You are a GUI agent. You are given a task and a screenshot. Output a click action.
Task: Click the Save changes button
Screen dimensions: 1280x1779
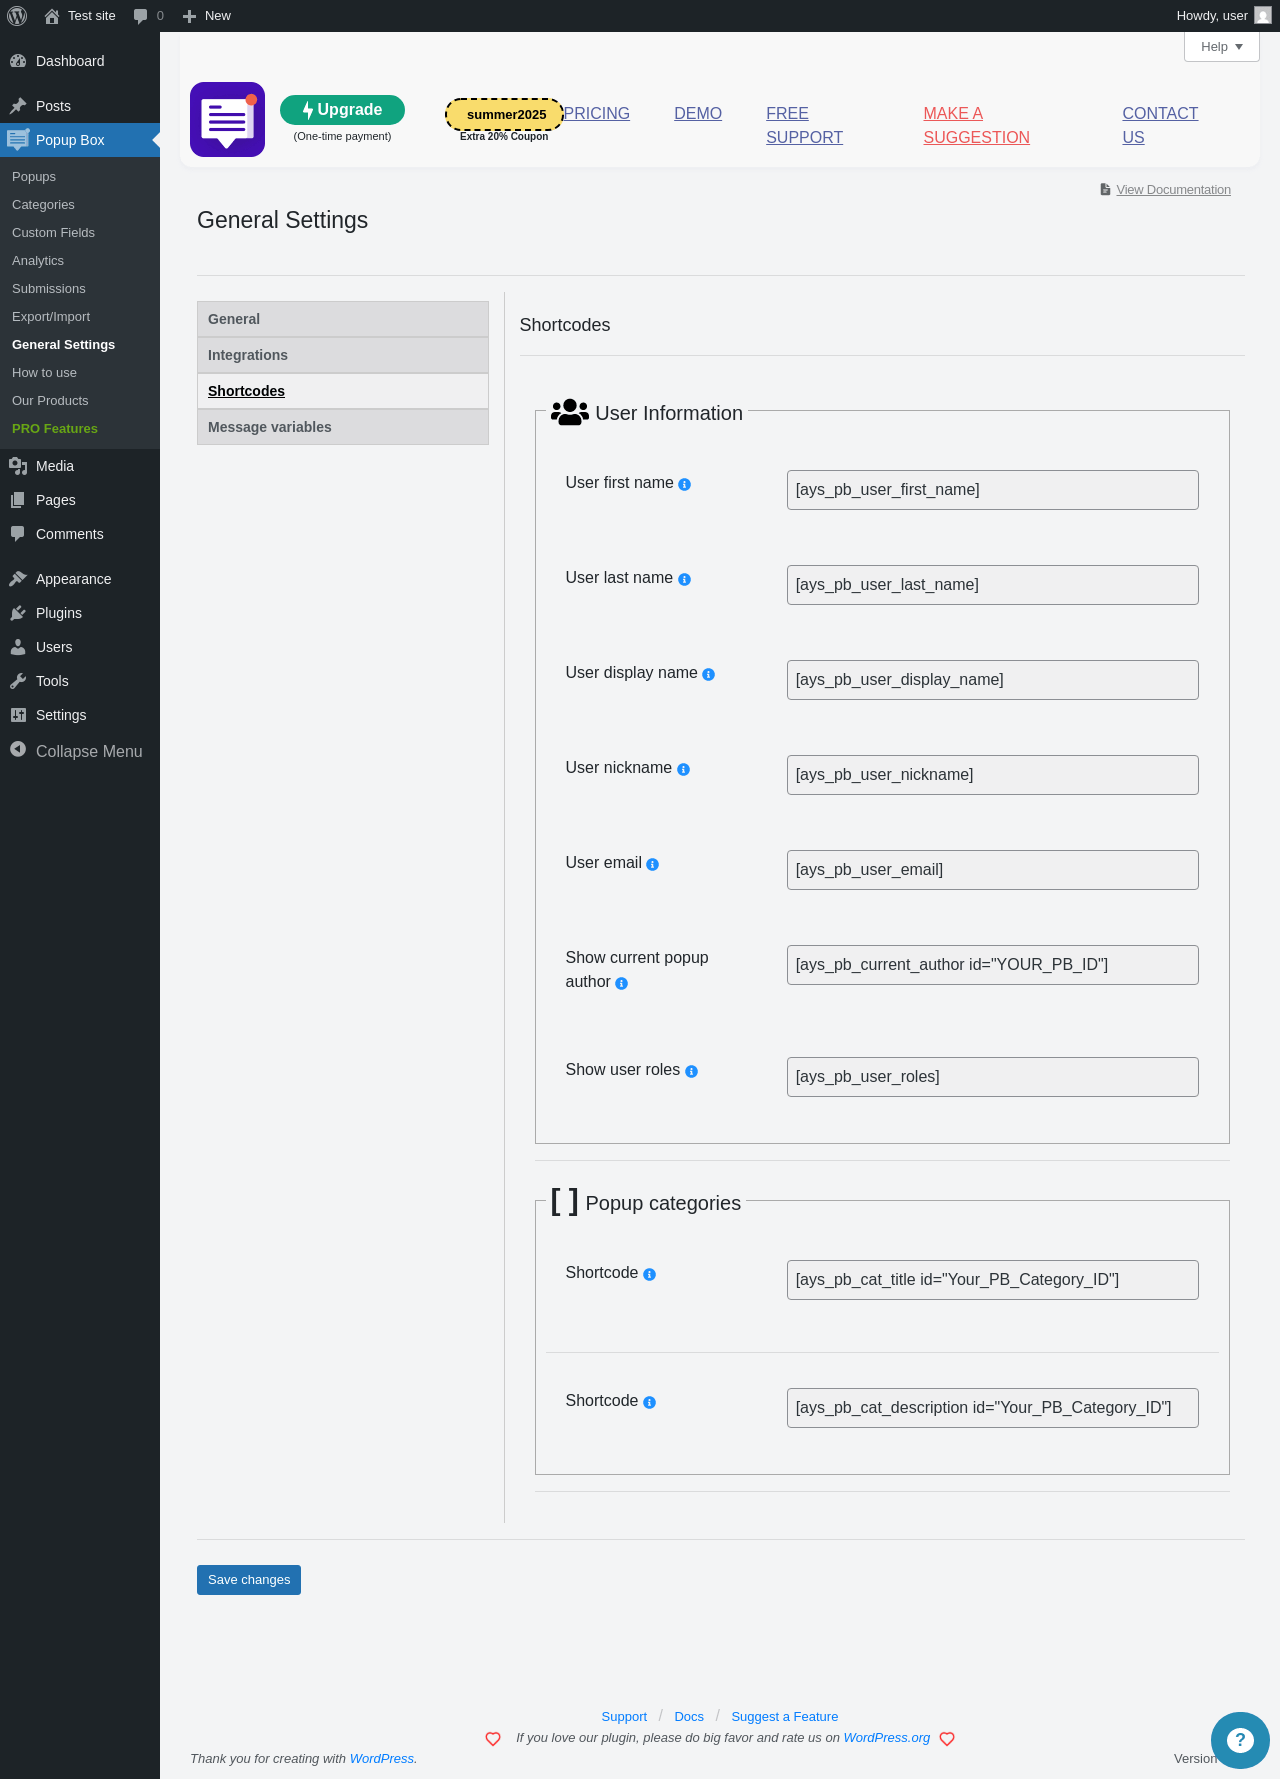pyautogui.click(x=249, y=1580)
